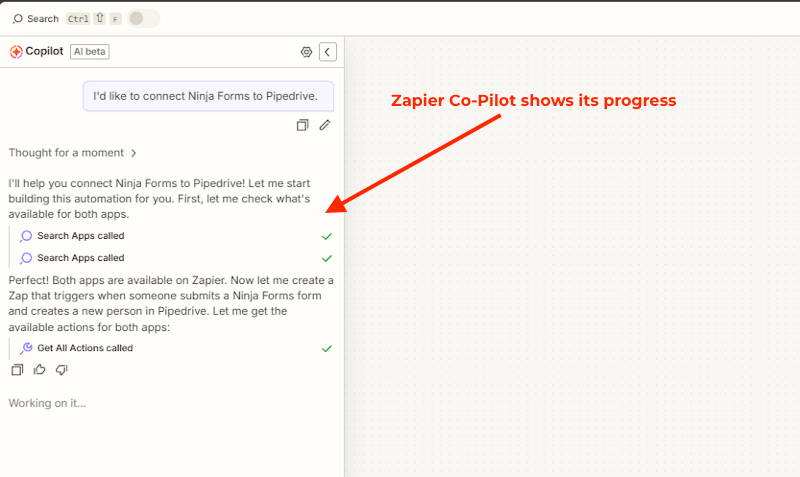This screenshot has width=800, height=477.
Task: Click the search magnifier icon
Action: pyautogui.click(x=18, y=19)
